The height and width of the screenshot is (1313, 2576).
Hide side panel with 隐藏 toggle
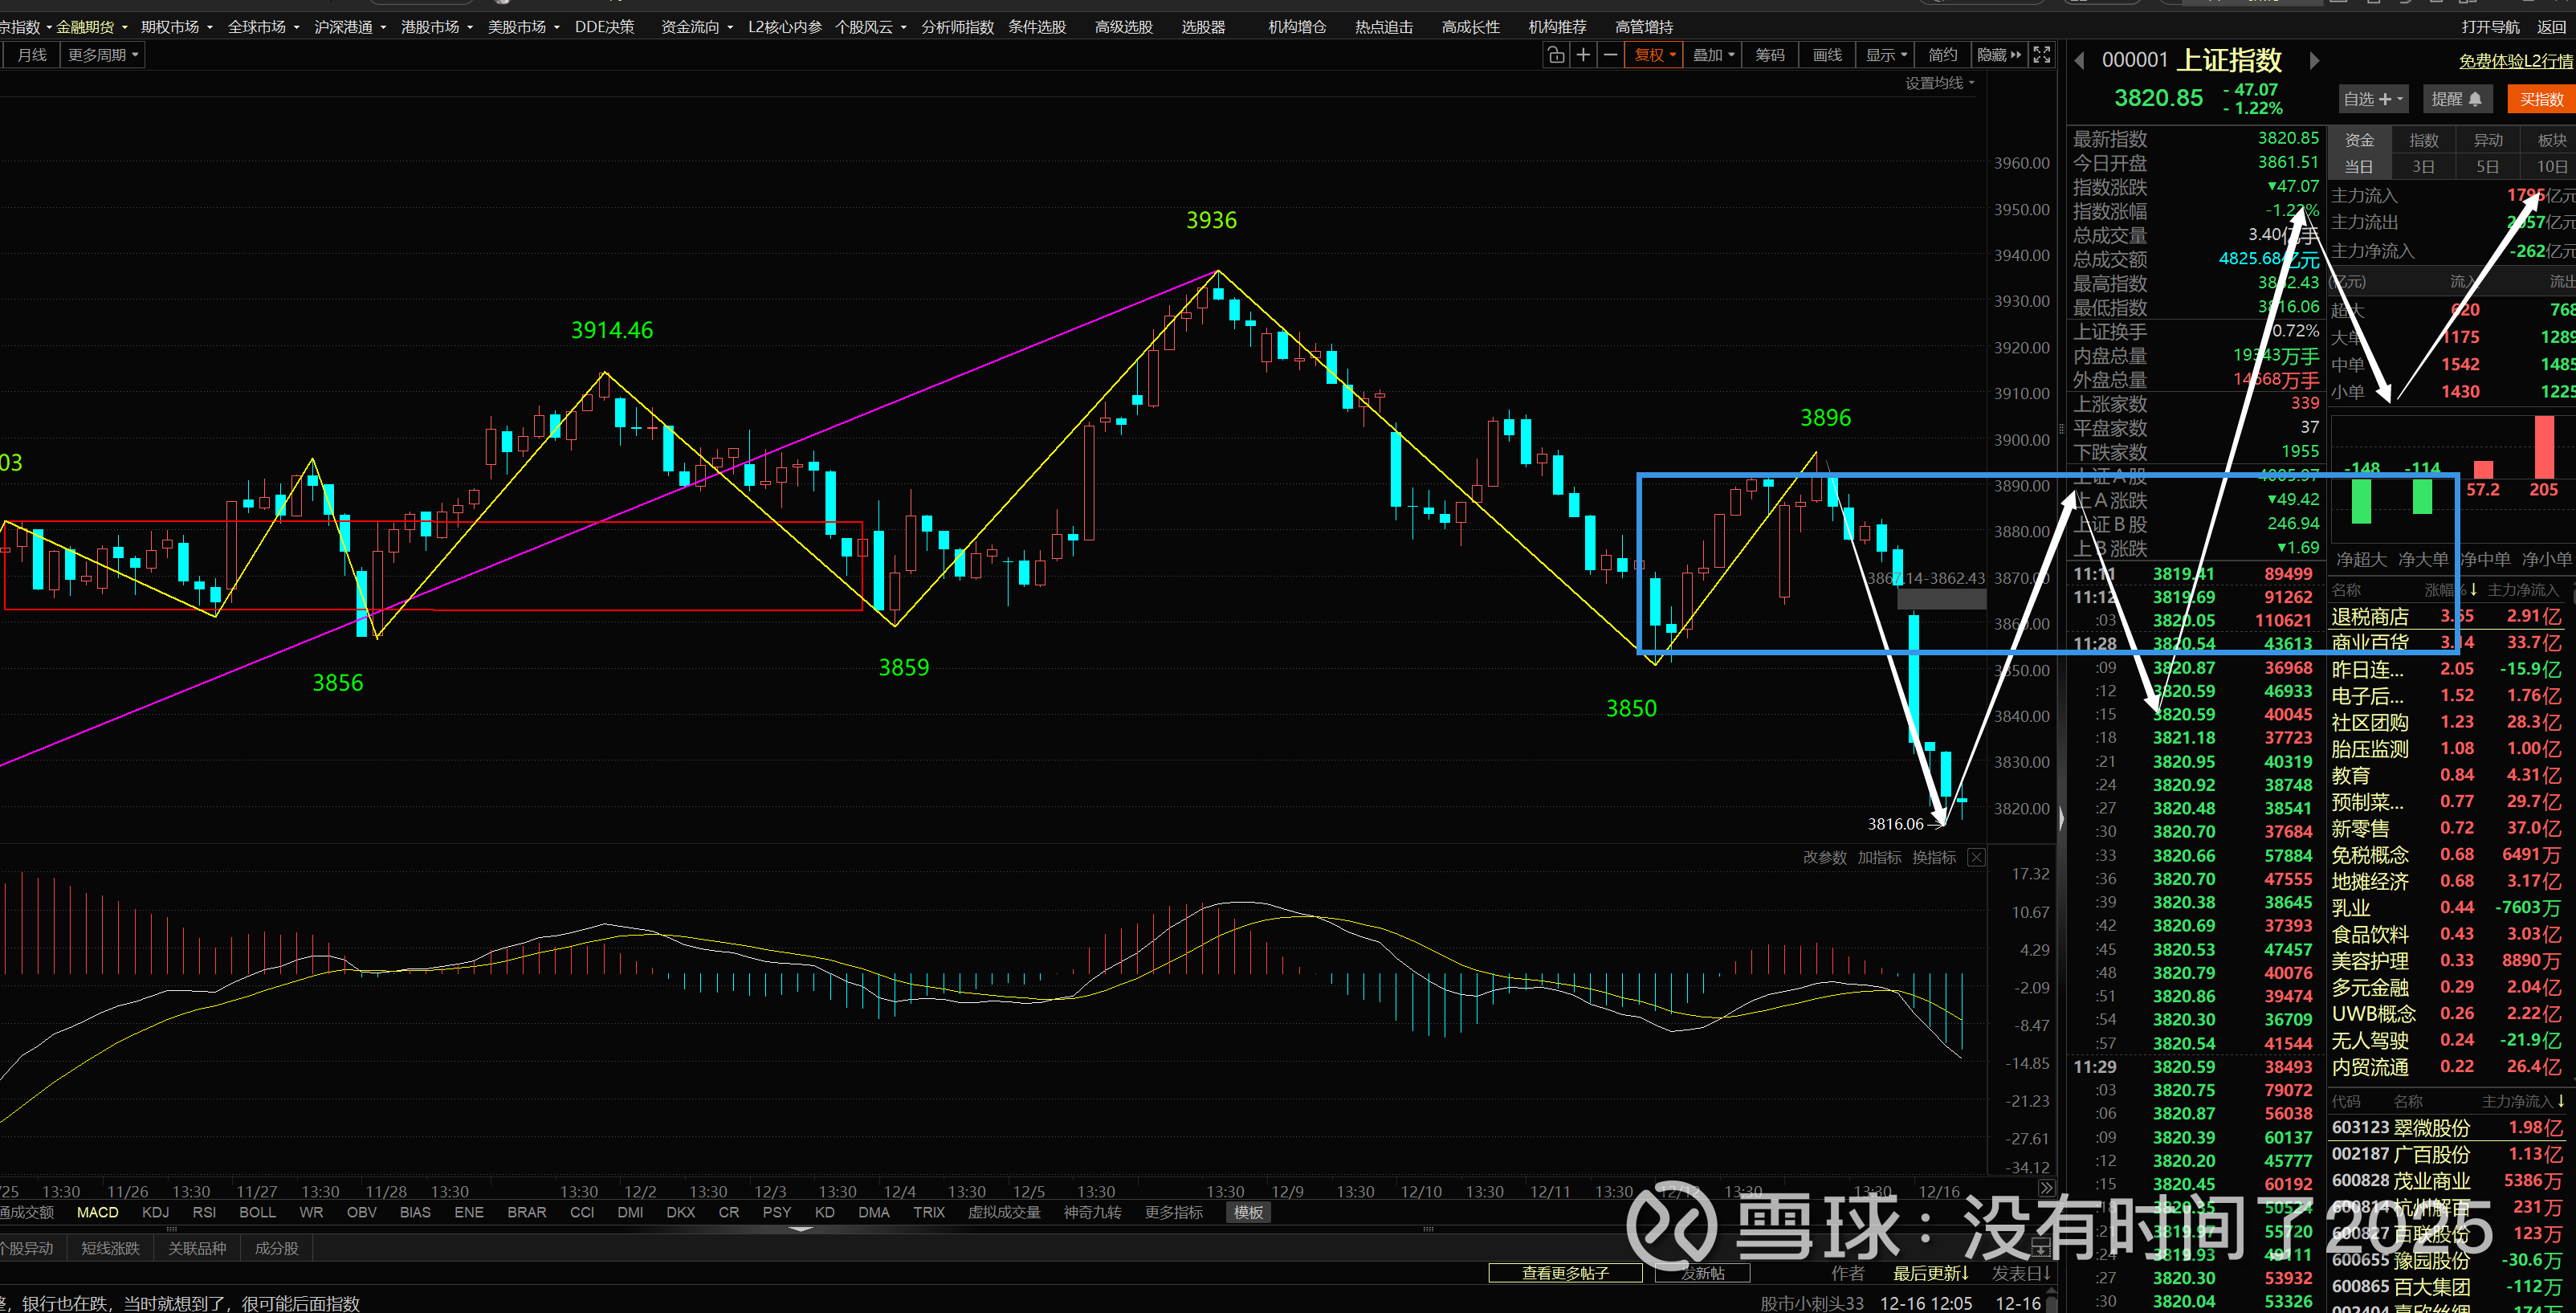pyautogui.click(x=1998, y=55)
